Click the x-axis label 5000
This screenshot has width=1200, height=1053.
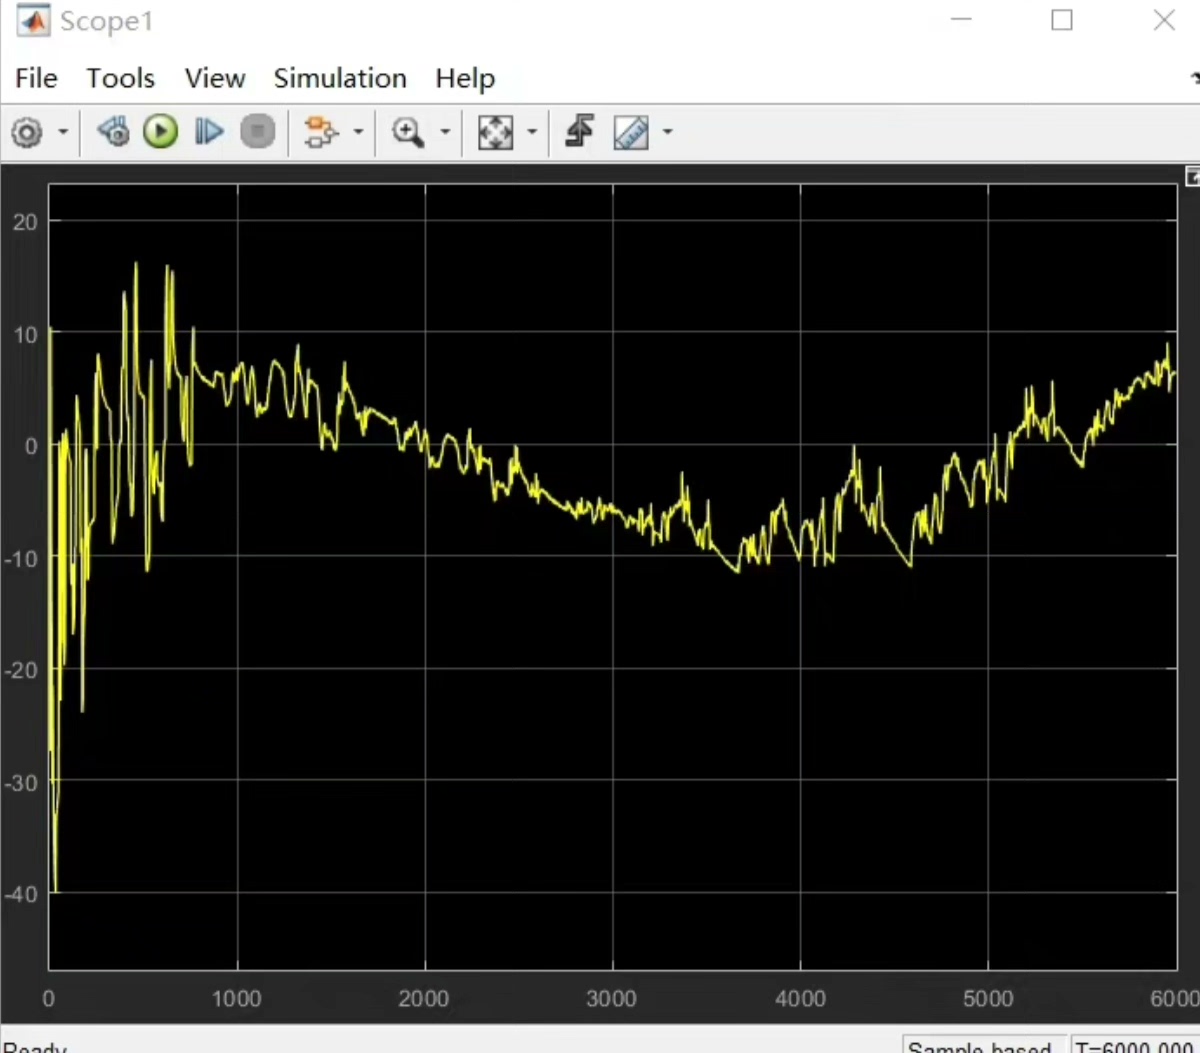pos(988,998)
